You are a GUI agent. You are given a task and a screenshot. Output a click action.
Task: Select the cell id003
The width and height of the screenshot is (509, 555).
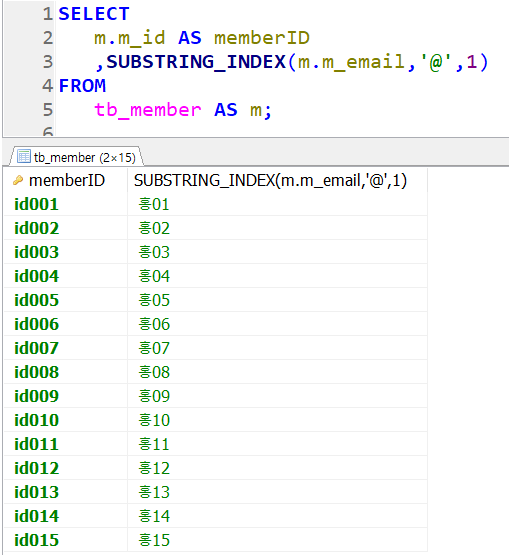66,252
